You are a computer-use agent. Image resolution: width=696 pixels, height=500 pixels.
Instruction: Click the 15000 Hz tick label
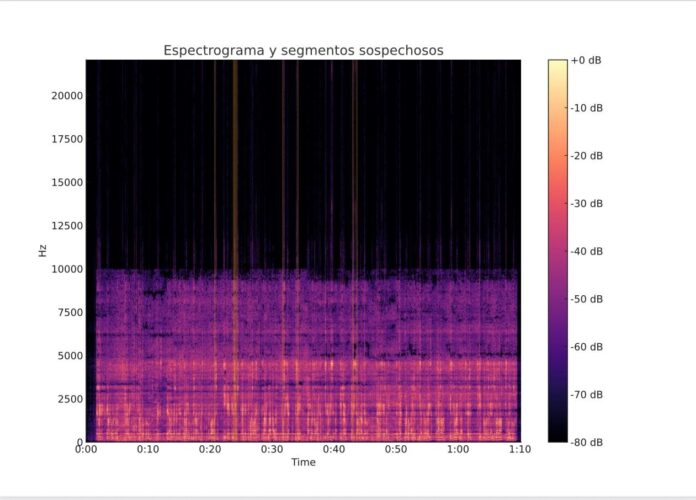click(x=64, y=182)
